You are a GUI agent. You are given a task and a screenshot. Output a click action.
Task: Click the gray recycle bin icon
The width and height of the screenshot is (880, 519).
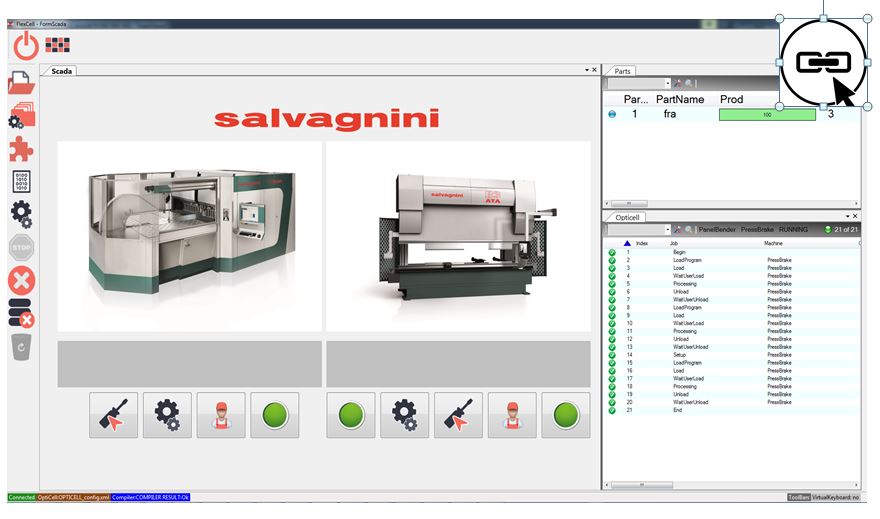click(21, 347)
